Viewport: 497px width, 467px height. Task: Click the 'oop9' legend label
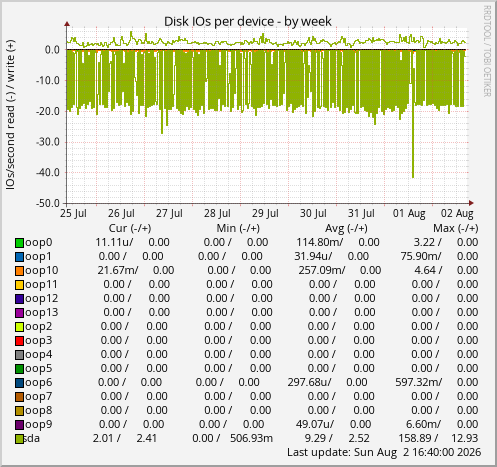[x=39, y=425]
